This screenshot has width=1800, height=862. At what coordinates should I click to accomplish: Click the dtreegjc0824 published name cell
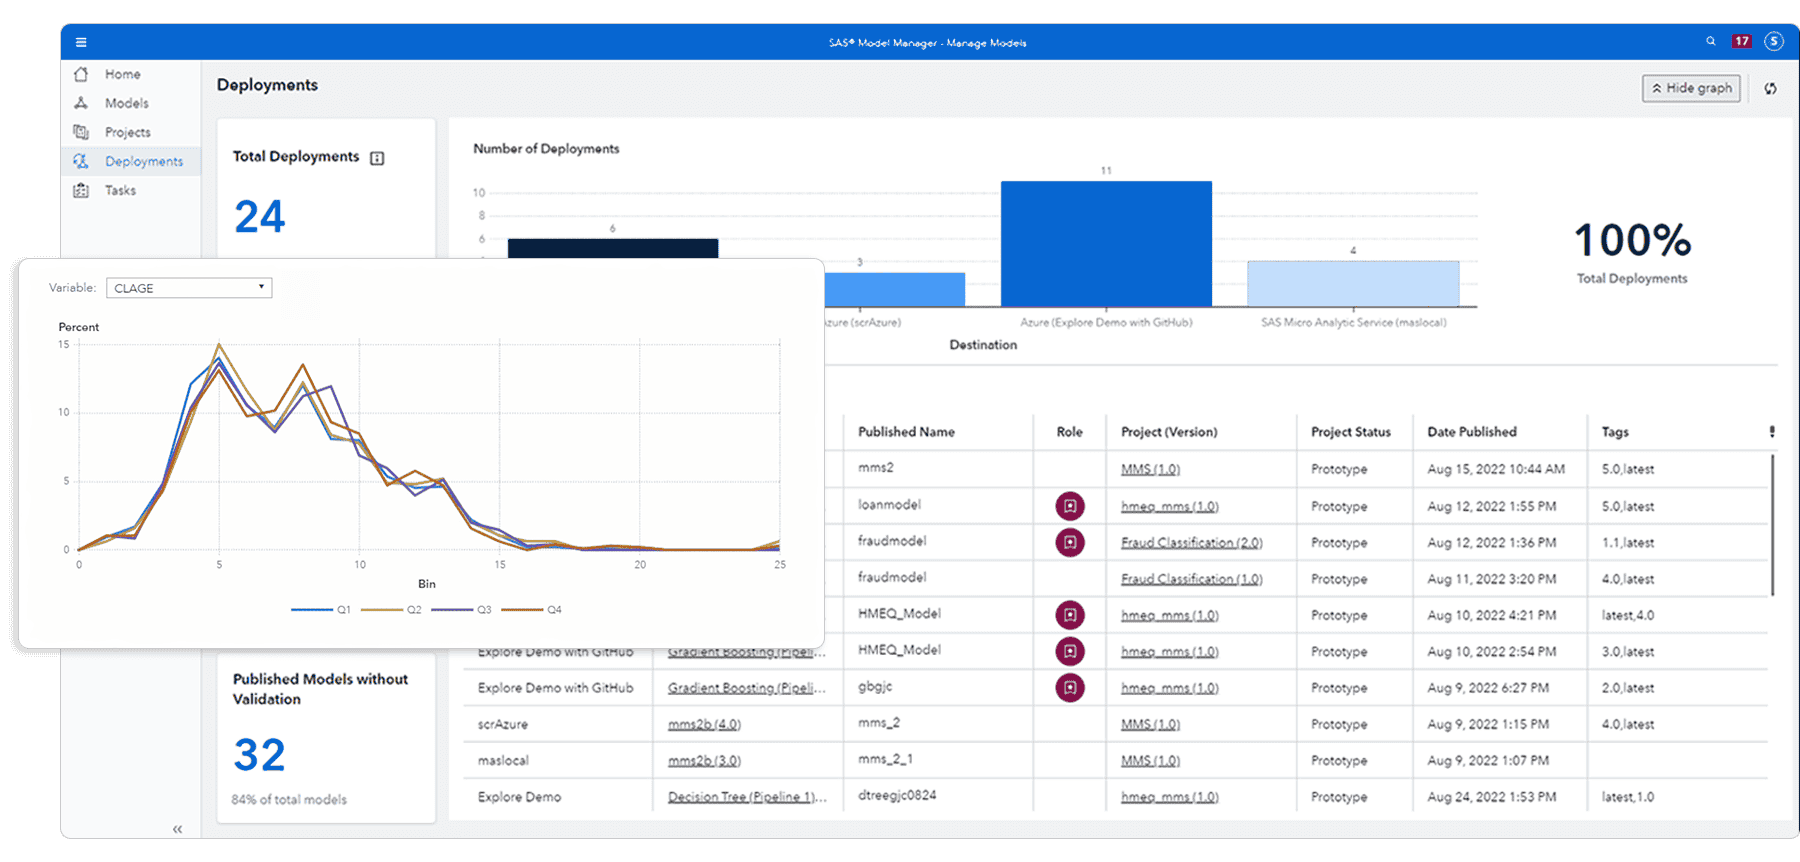click(x=897, y=796)
